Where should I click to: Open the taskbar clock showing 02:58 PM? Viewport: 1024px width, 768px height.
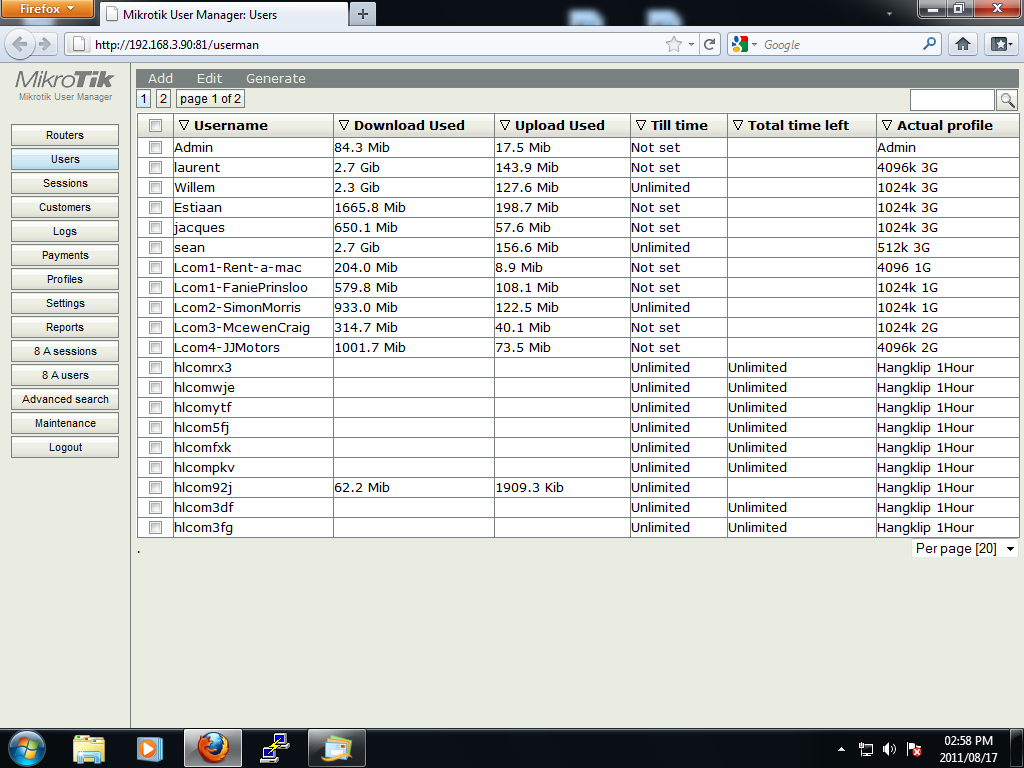(968, 749)
